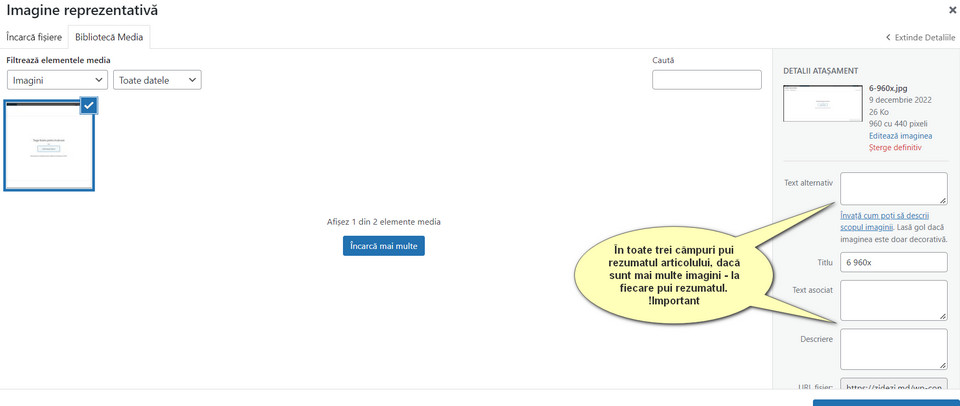Open the Editează imaginea link

[x=900, y=136]
